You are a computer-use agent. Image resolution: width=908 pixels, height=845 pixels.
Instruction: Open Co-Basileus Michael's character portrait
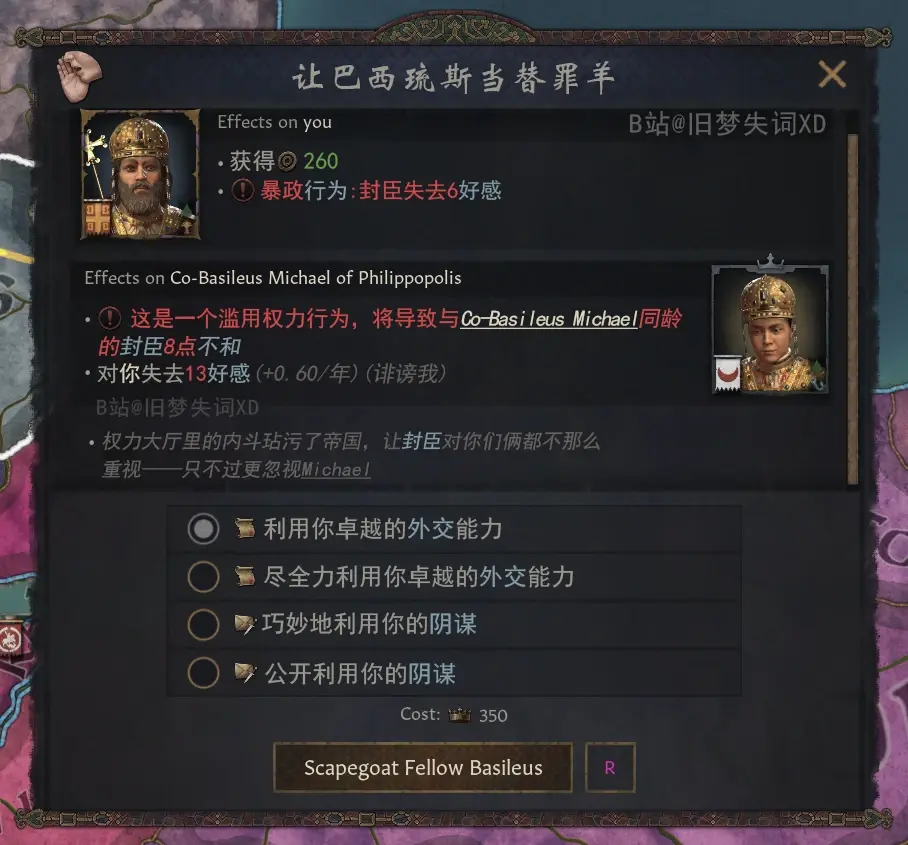pyautogui.click(x=770, y=330)
